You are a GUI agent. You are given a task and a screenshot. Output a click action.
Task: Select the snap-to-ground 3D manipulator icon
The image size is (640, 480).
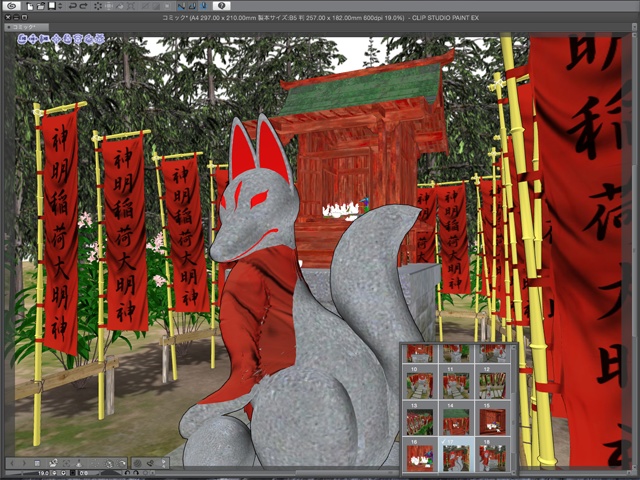click(x=99, y=39)
